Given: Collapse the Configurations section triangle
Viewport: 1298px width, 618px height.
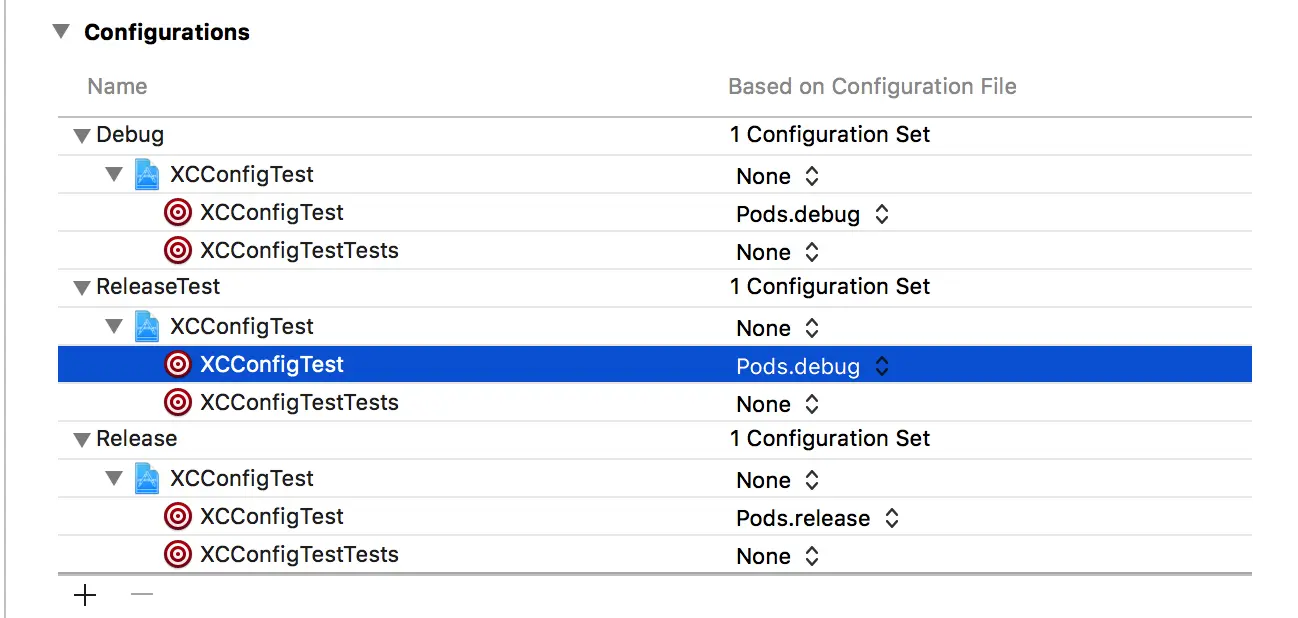Looking at the screenshot, I should click(x=62, y=32).
